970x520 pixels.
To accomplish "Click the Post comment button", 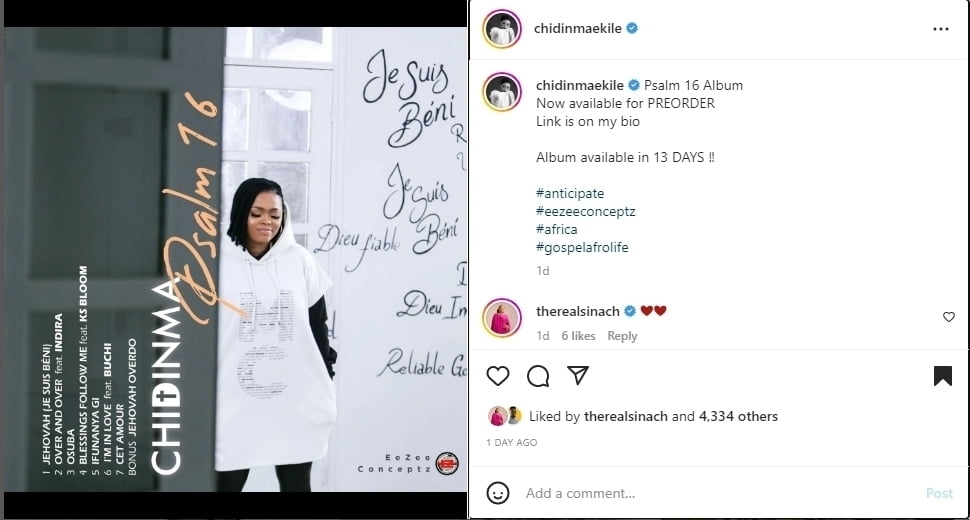I will pos(939,493).
